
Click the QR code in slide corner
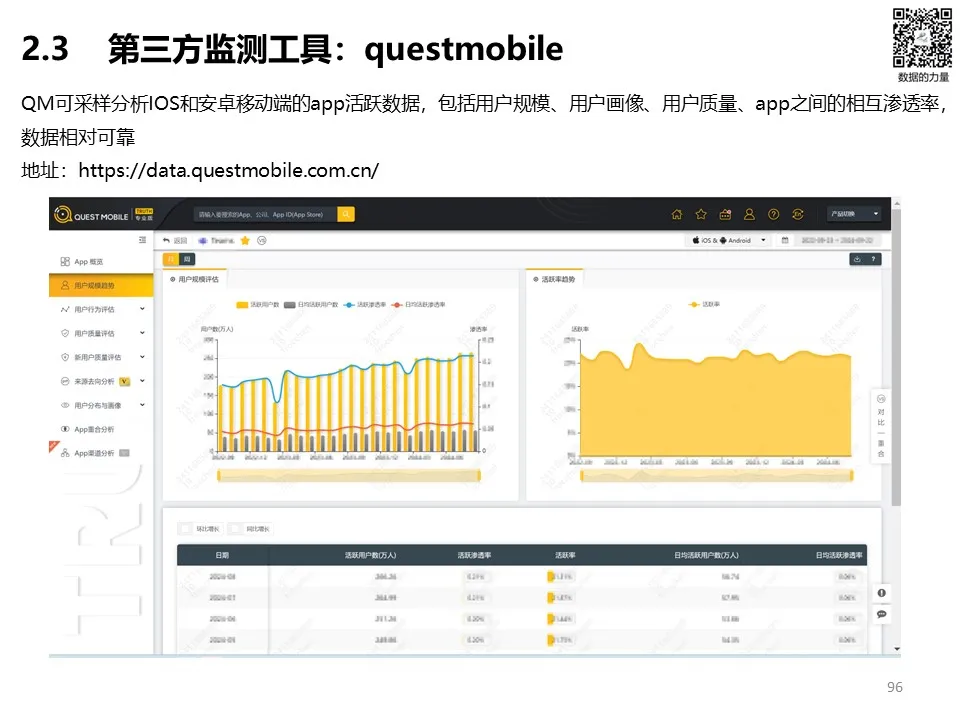pos(922,38)
